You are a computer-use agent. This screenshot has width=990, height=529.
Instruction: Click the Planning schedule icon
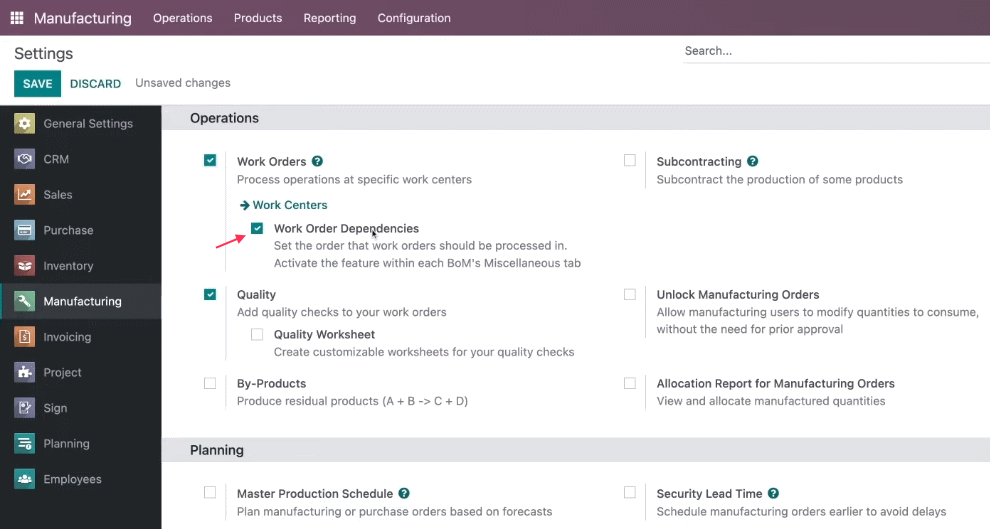25,444
